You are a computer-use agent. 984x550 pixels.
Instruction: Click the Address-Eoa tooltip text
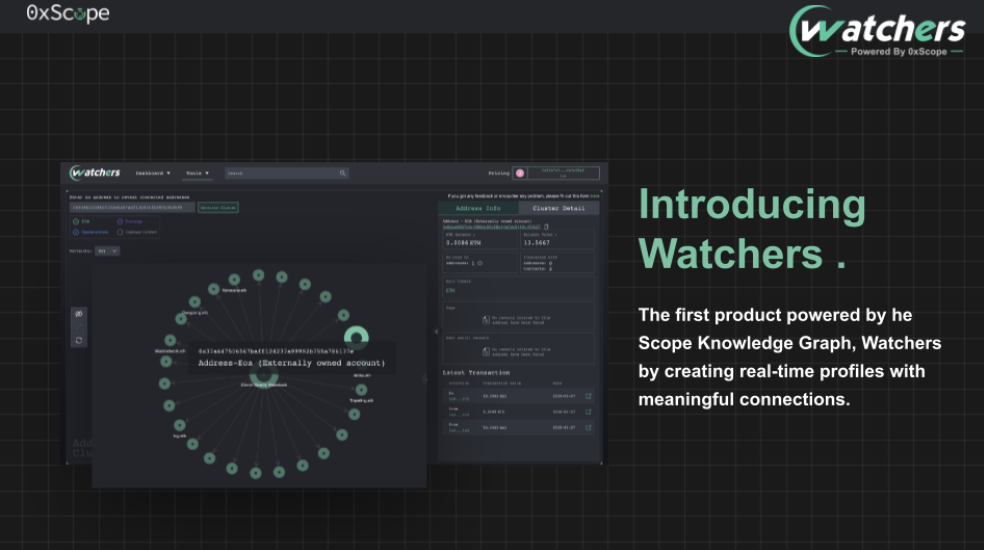point(292,363)
